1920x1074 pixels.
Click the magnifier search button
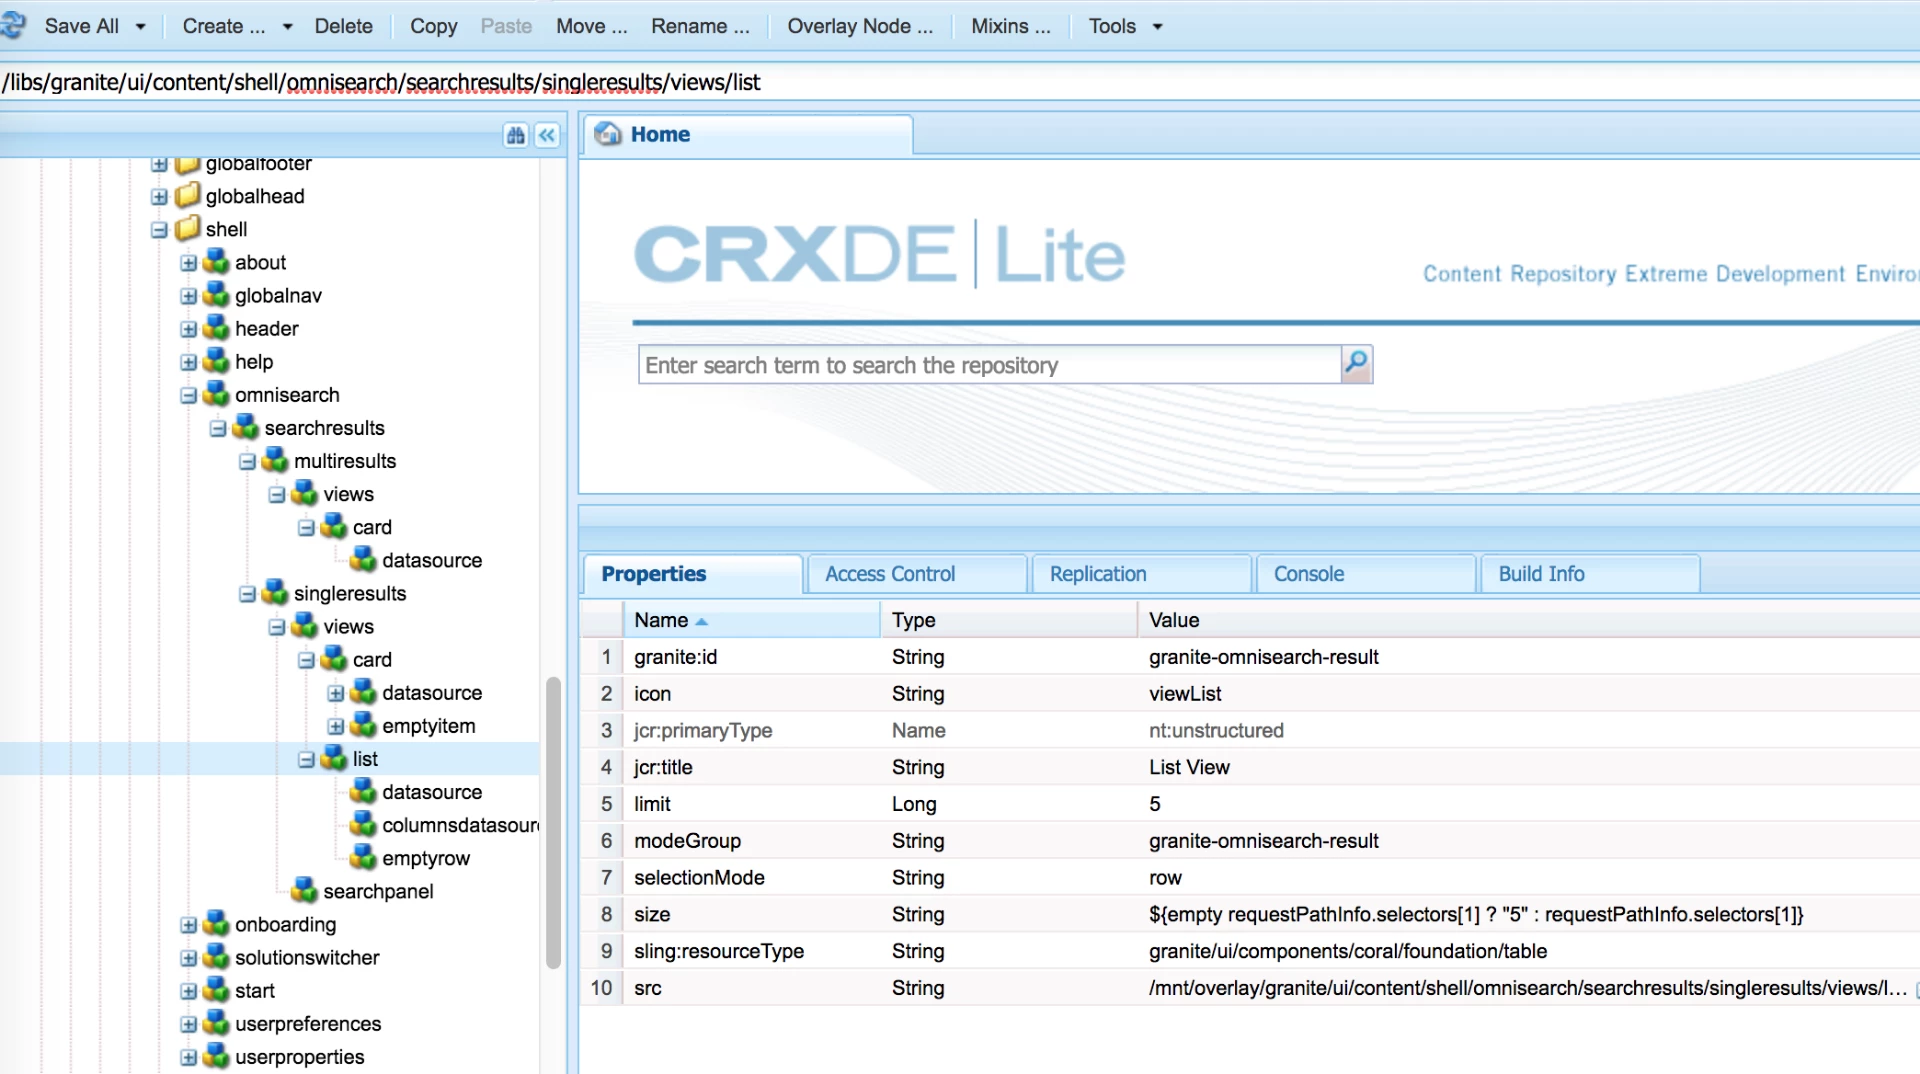click(1356, 364)
